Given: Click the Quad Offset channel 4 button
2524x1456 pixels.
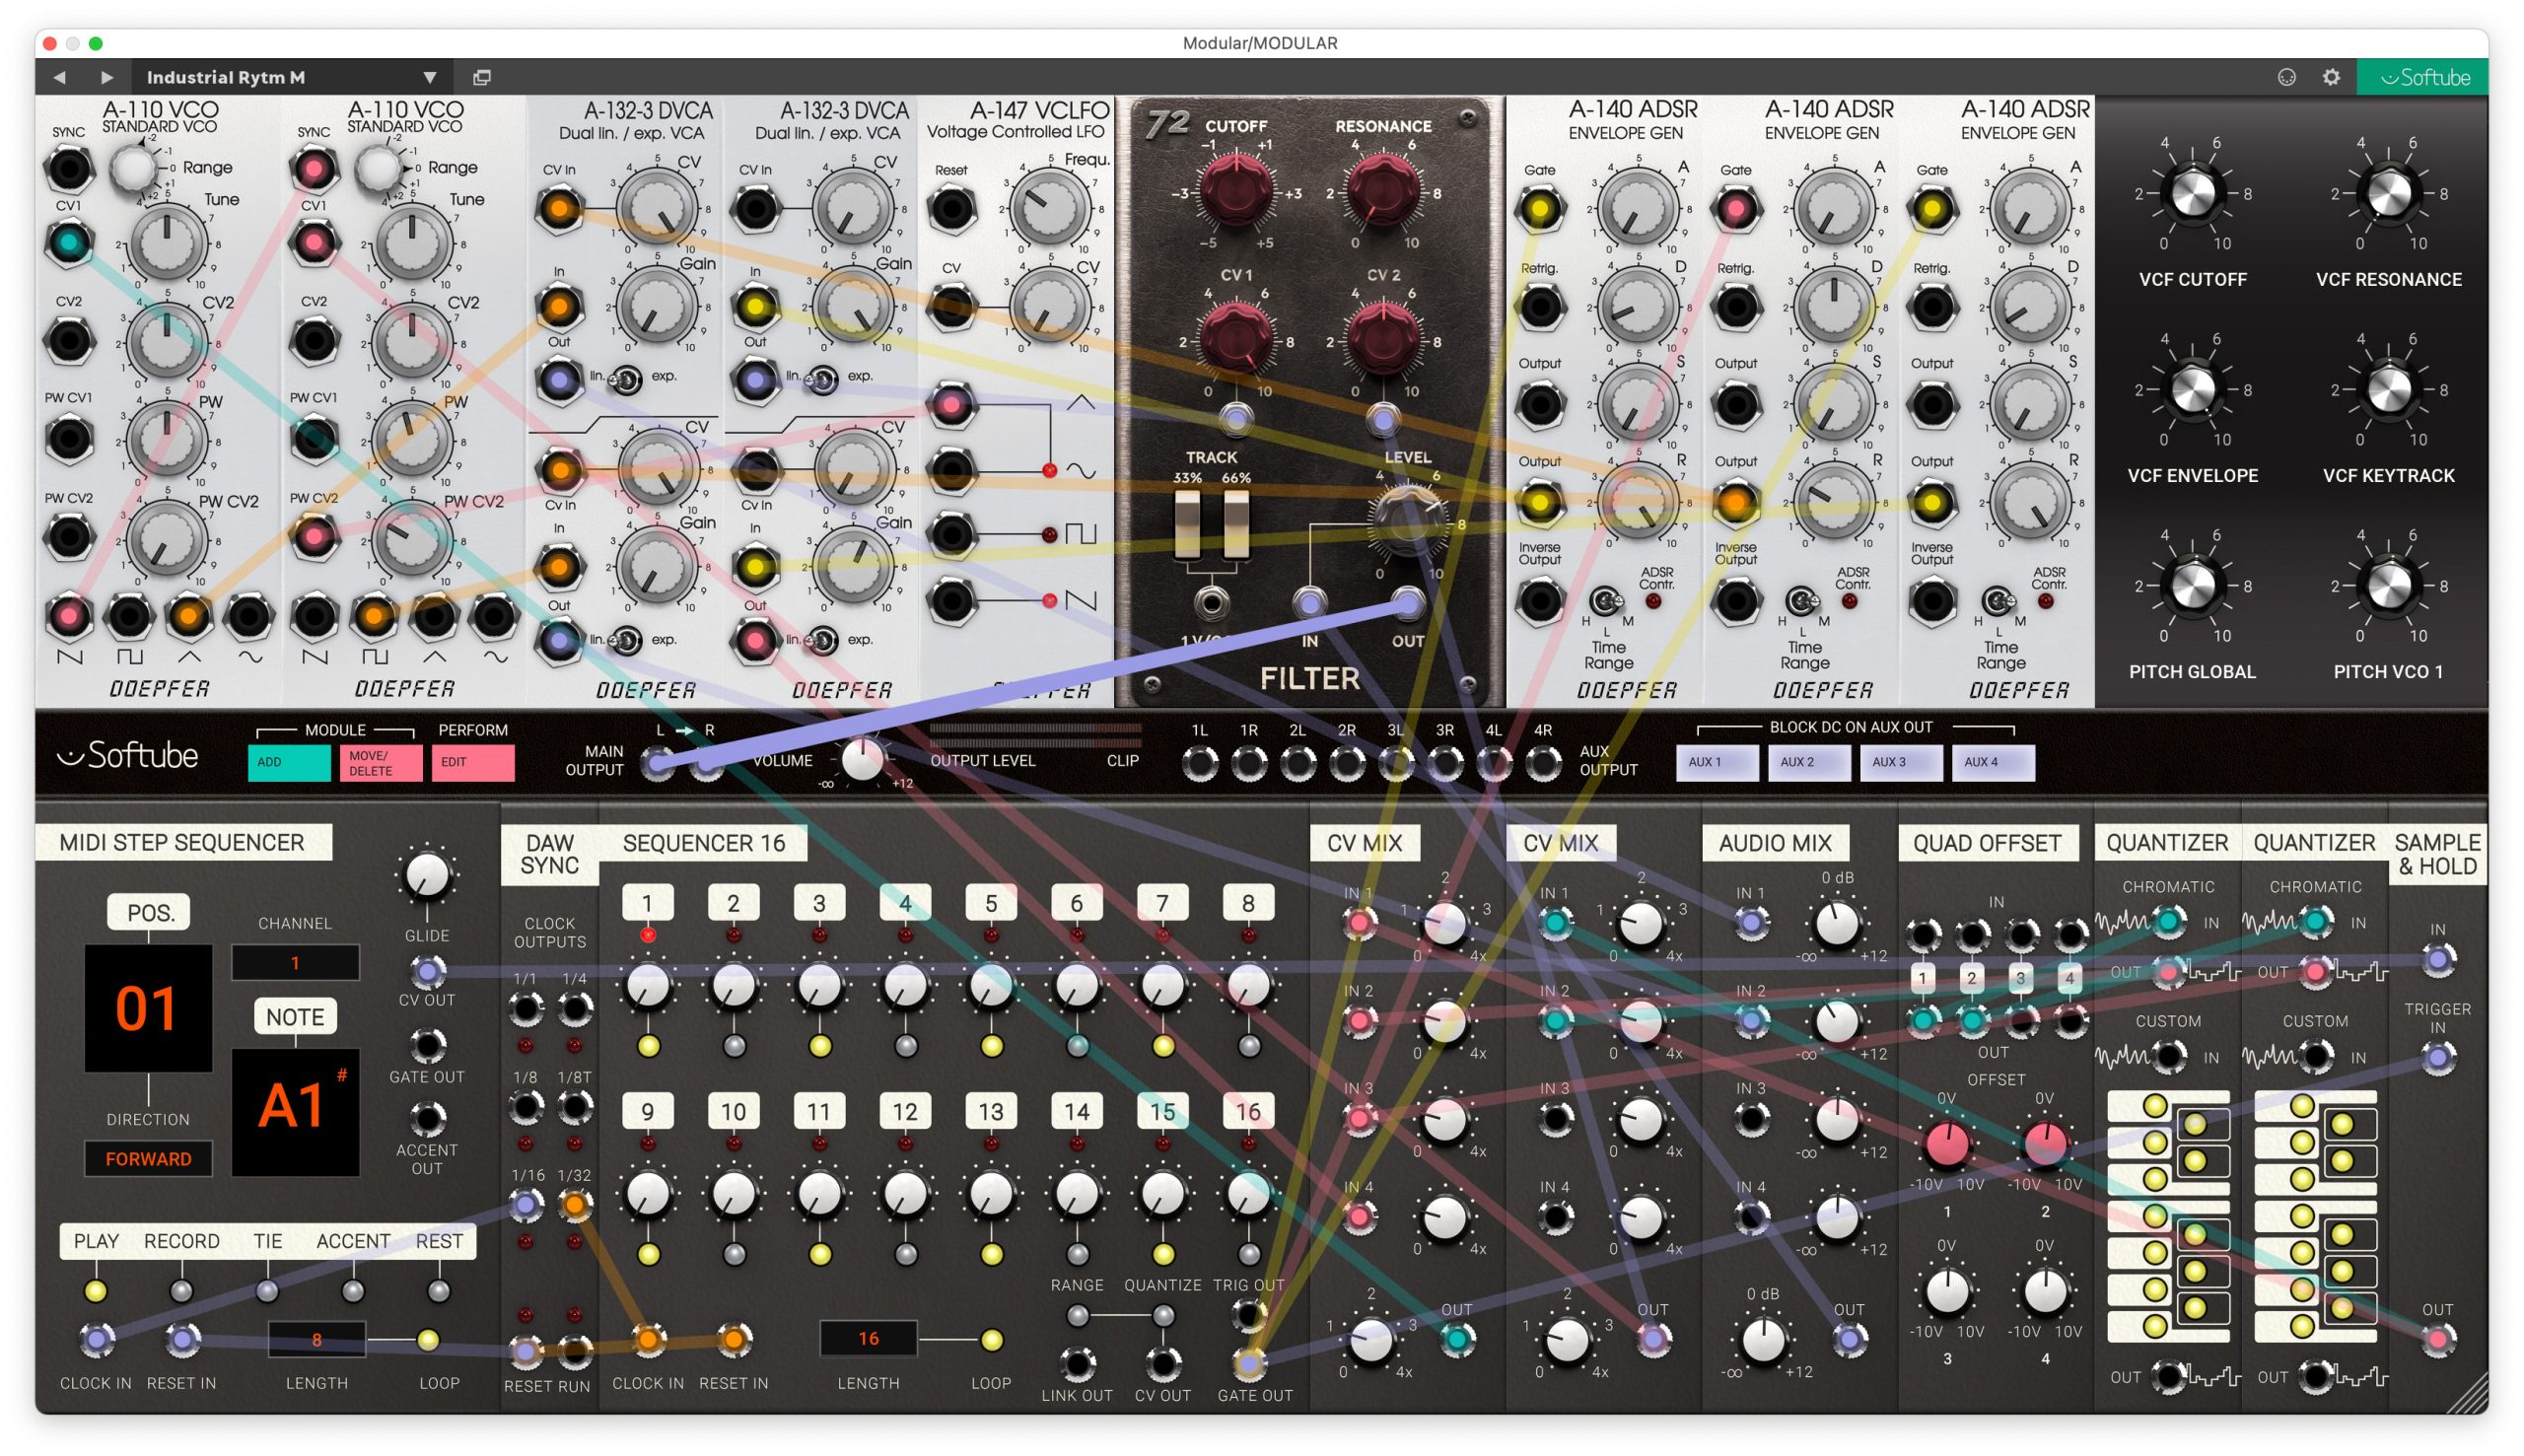Looking at the screenshot, I should click(x=2069, y=977).
